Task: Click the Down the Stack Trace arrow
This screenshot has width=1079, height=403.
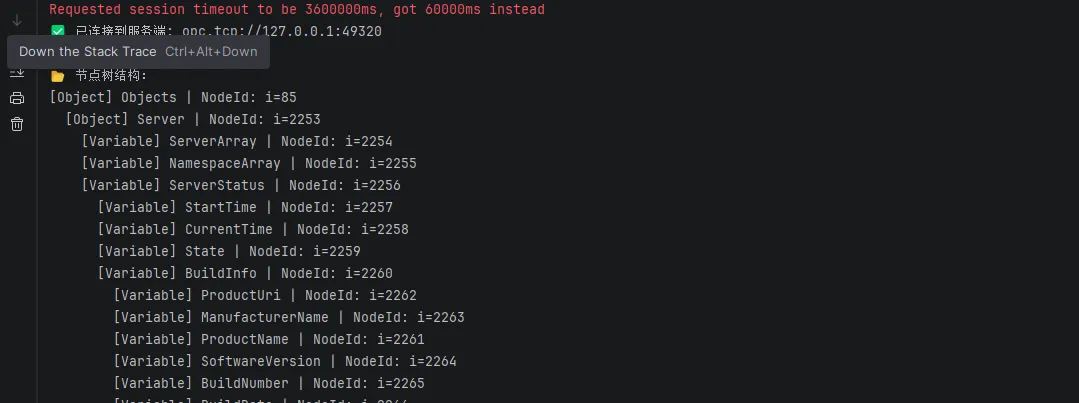Action: pyautogui.click(x=17, y=21)
